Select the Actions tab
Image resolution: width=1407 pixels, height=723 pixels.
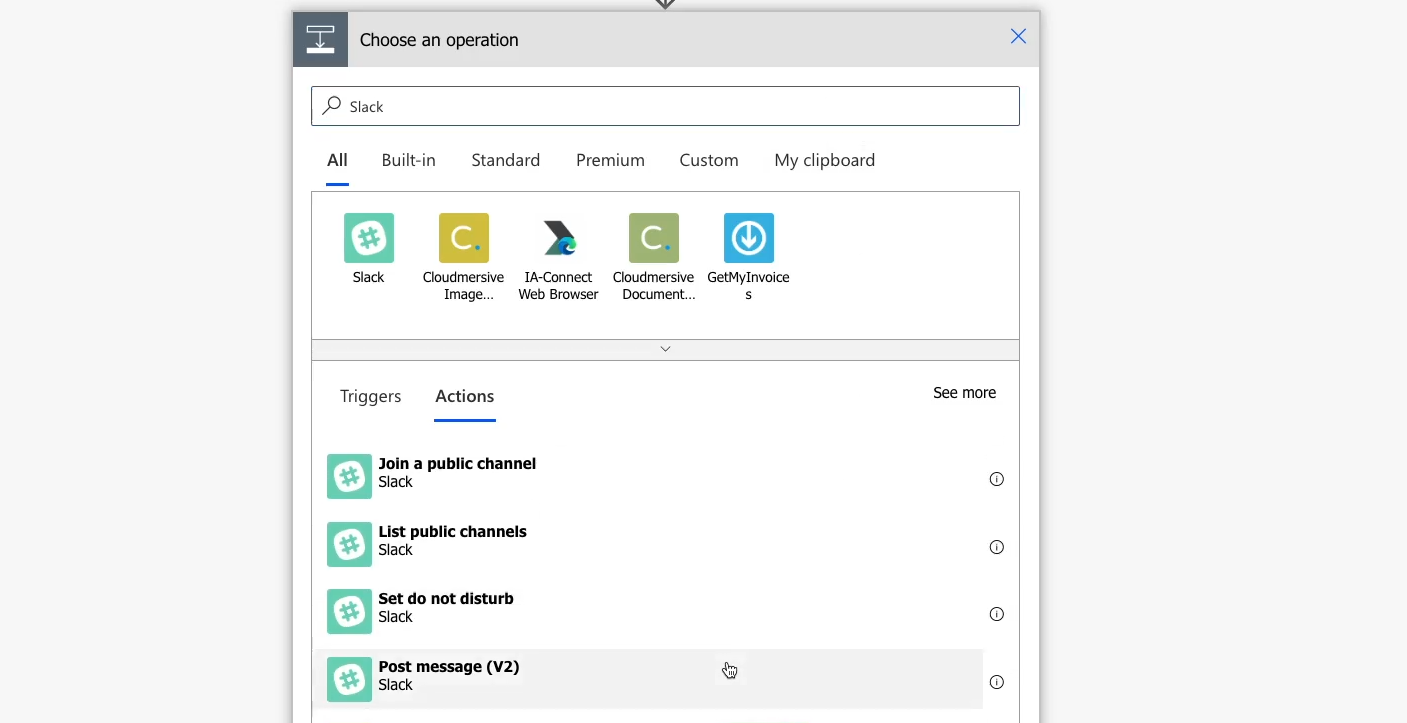point(464,396)
